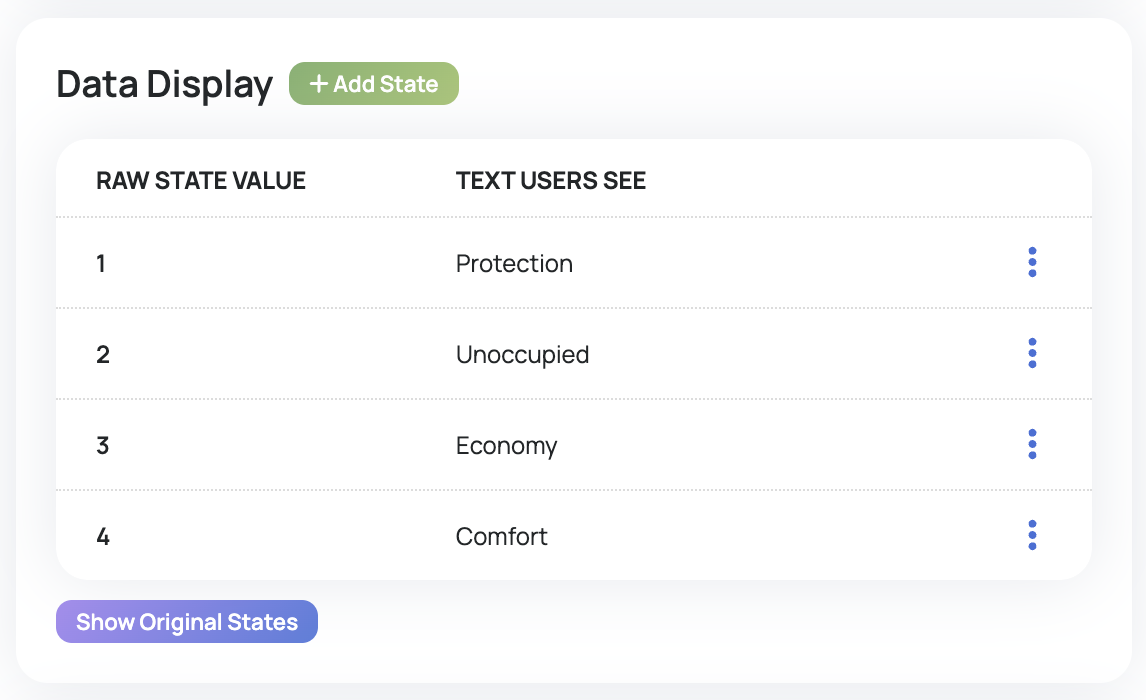Screen dimensions: 1146x700
Task: Click the Economy label in the table
Action: pos(506,446)
